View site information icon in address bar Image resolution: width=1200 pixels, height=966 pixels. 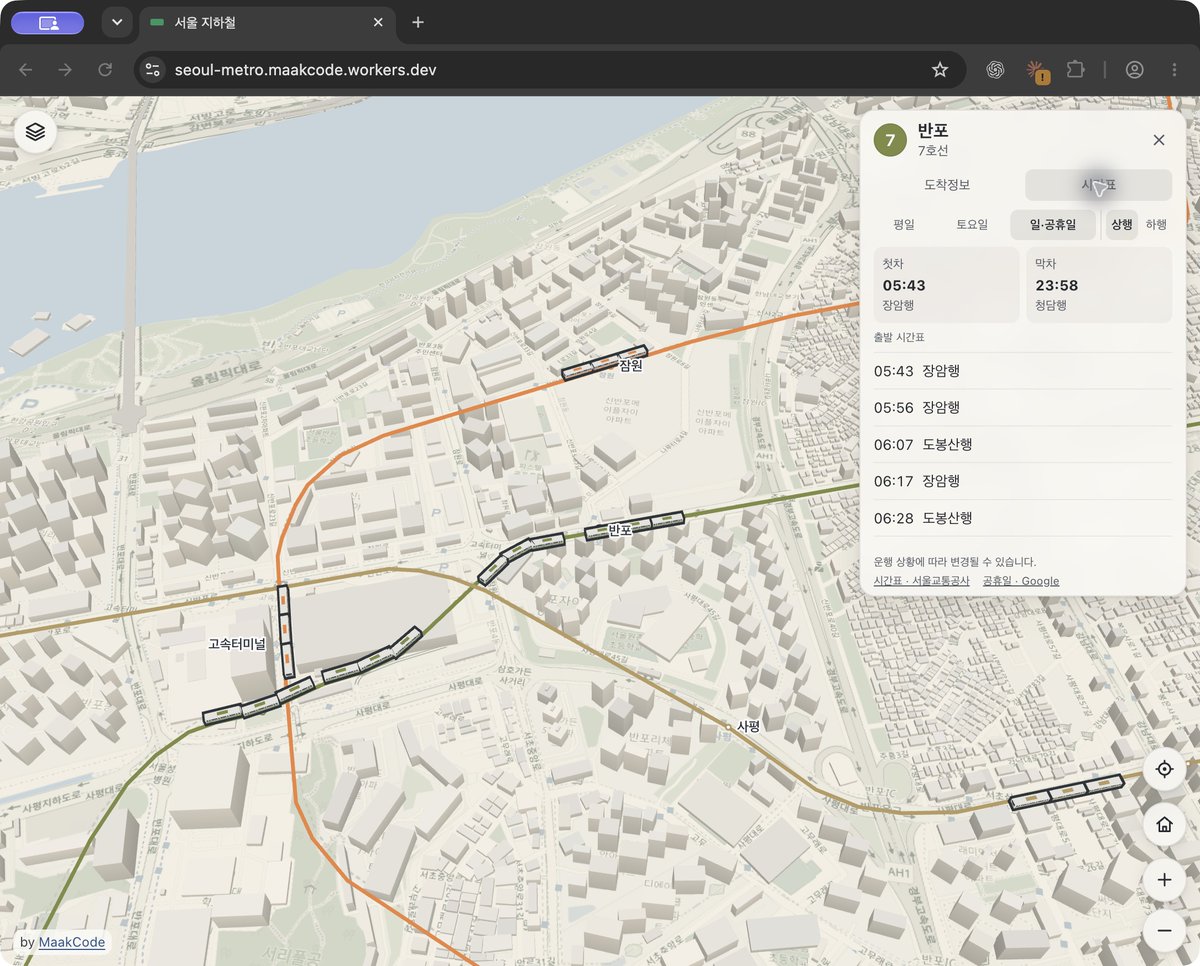point(153,70)
